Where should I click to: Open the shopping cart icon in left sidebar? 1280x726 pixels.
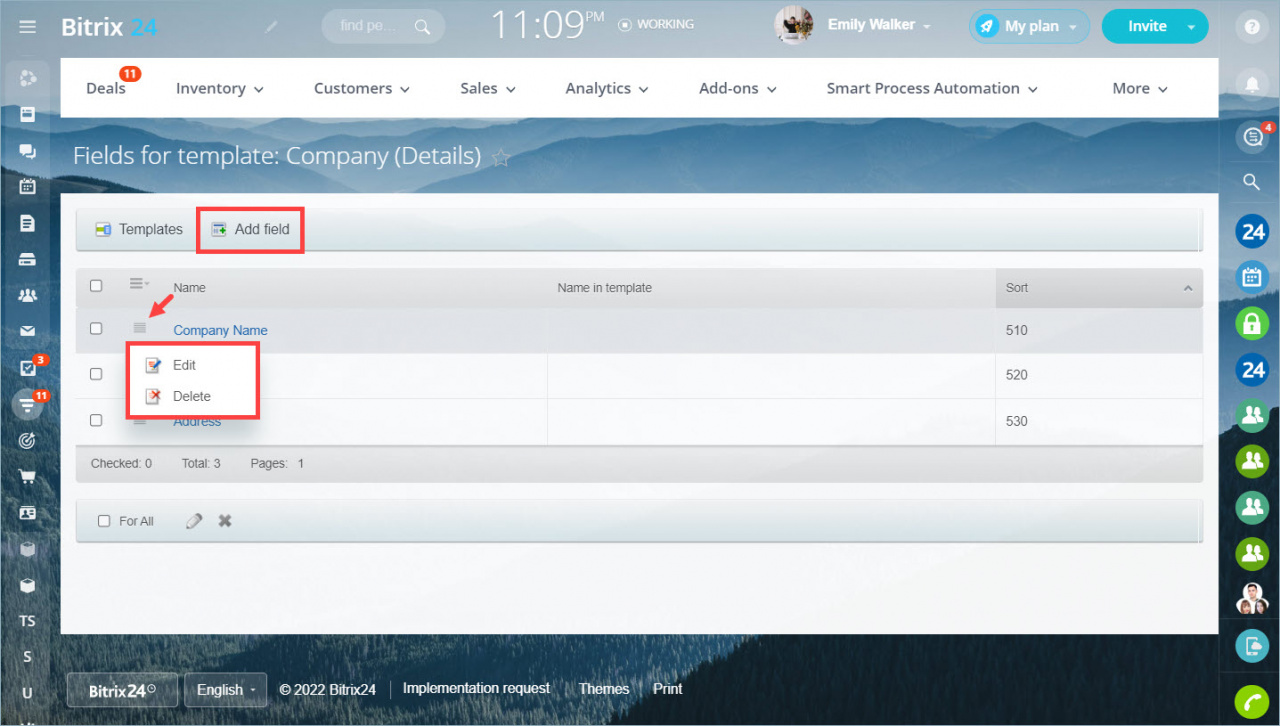[x=28, y=477]
